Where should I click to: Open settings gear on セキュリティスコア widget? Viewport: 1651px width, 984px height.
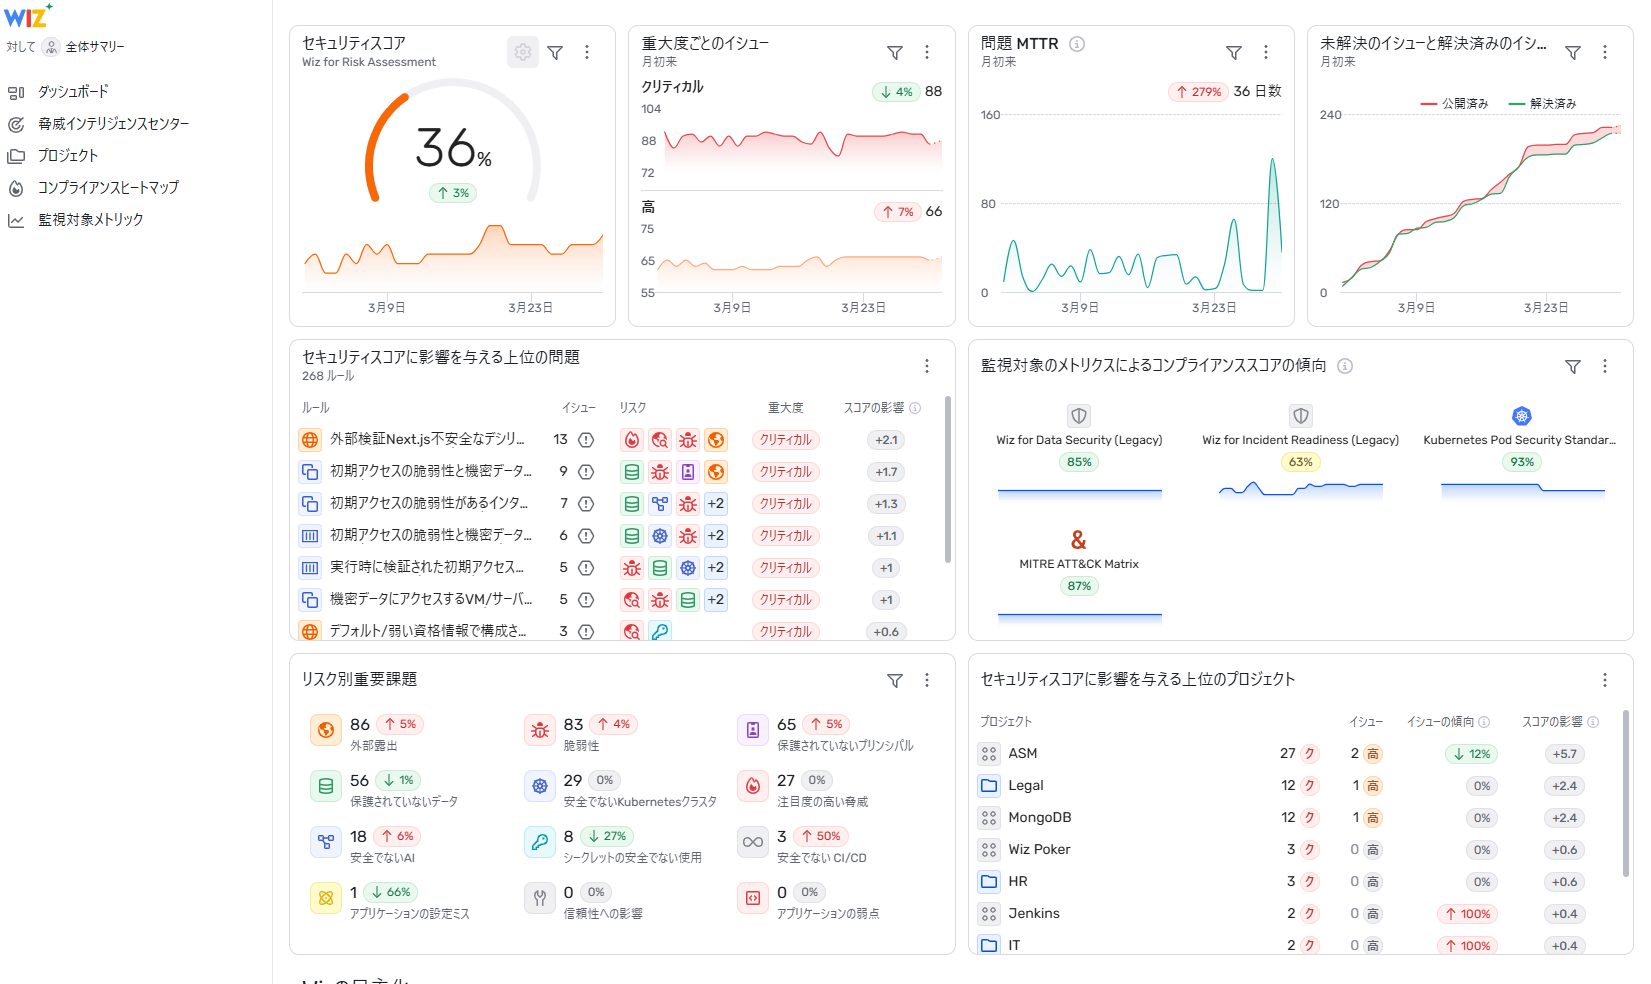tap(522, 52)
